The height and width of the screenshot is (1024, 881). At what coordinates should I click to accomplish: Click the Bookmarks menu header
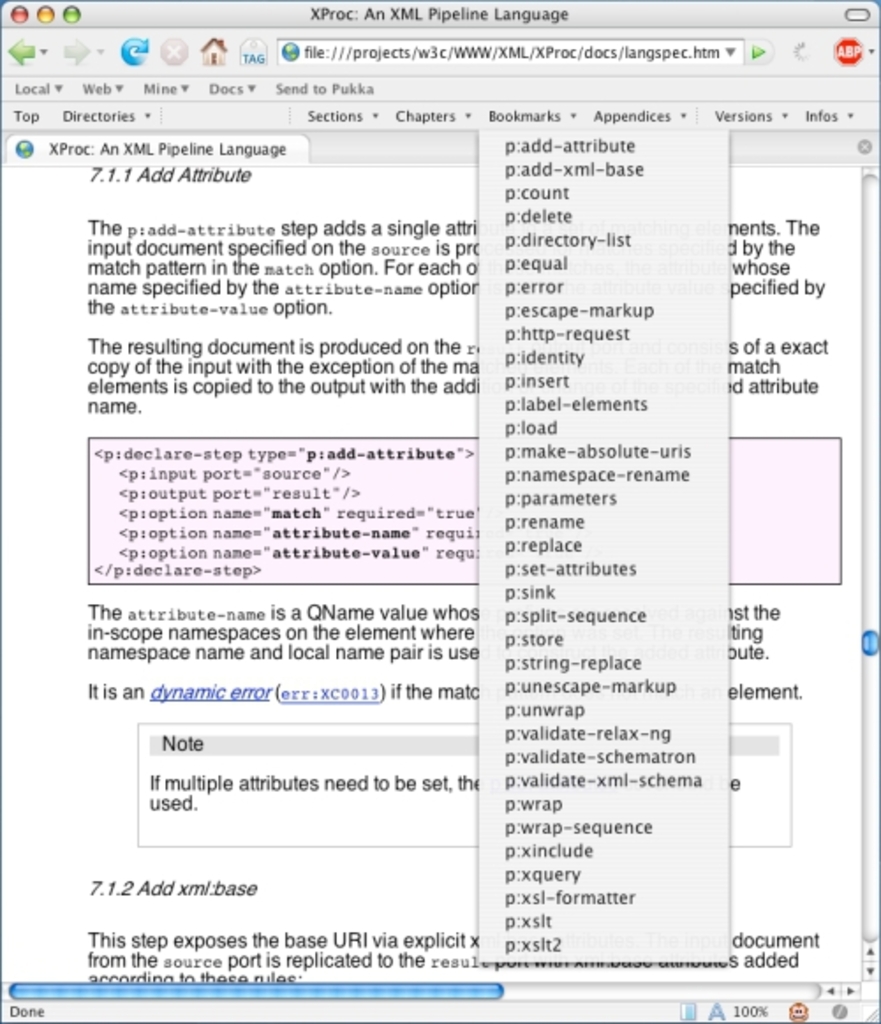(x=532, y=116)
